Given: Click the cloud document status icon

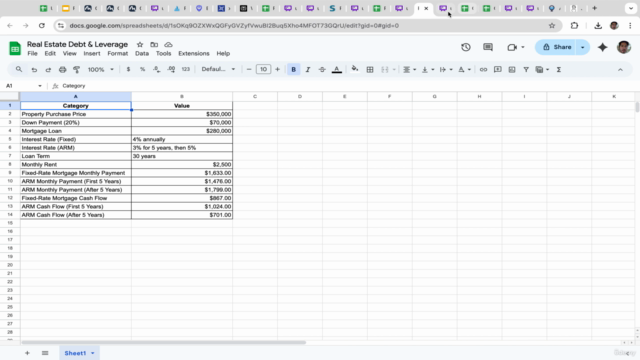Looking at the screenshot, I should coord(168,44).
